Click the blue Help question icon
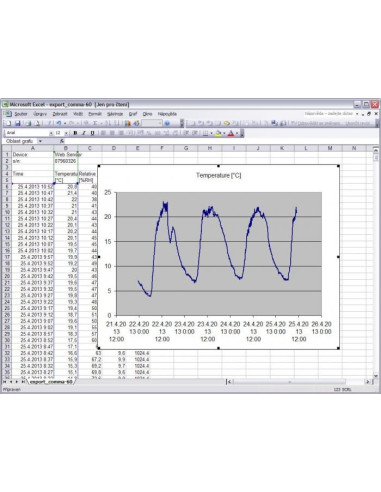Viewport: 381px width, 492px height. (167, 123)
